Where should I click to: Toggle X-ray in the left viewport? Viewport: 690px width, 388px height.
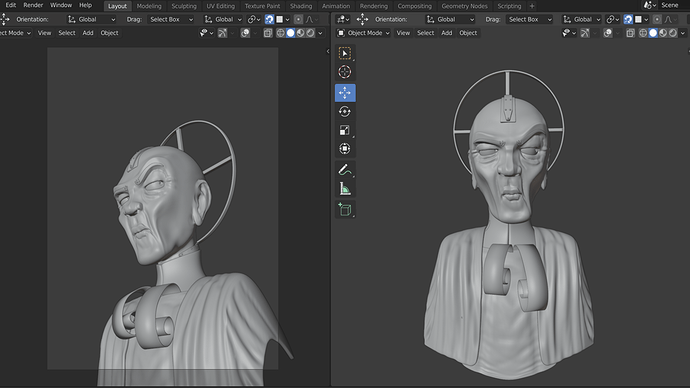(x=268, y=33)
